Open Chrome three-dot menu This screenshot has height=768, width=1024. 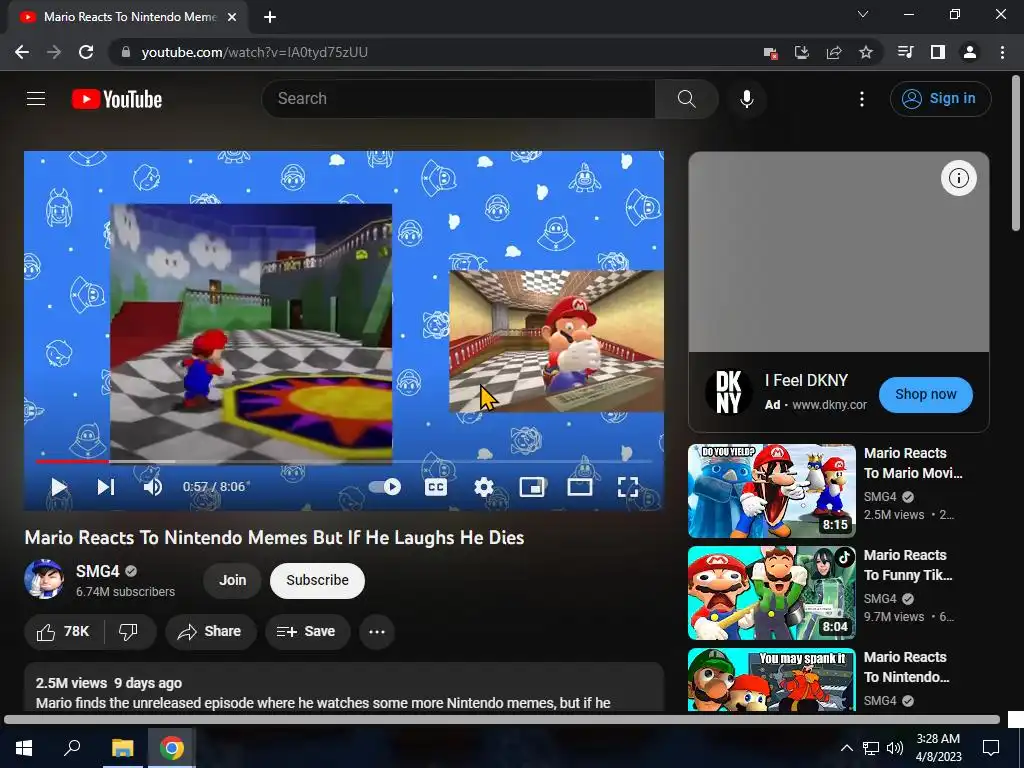[1002, 52]
